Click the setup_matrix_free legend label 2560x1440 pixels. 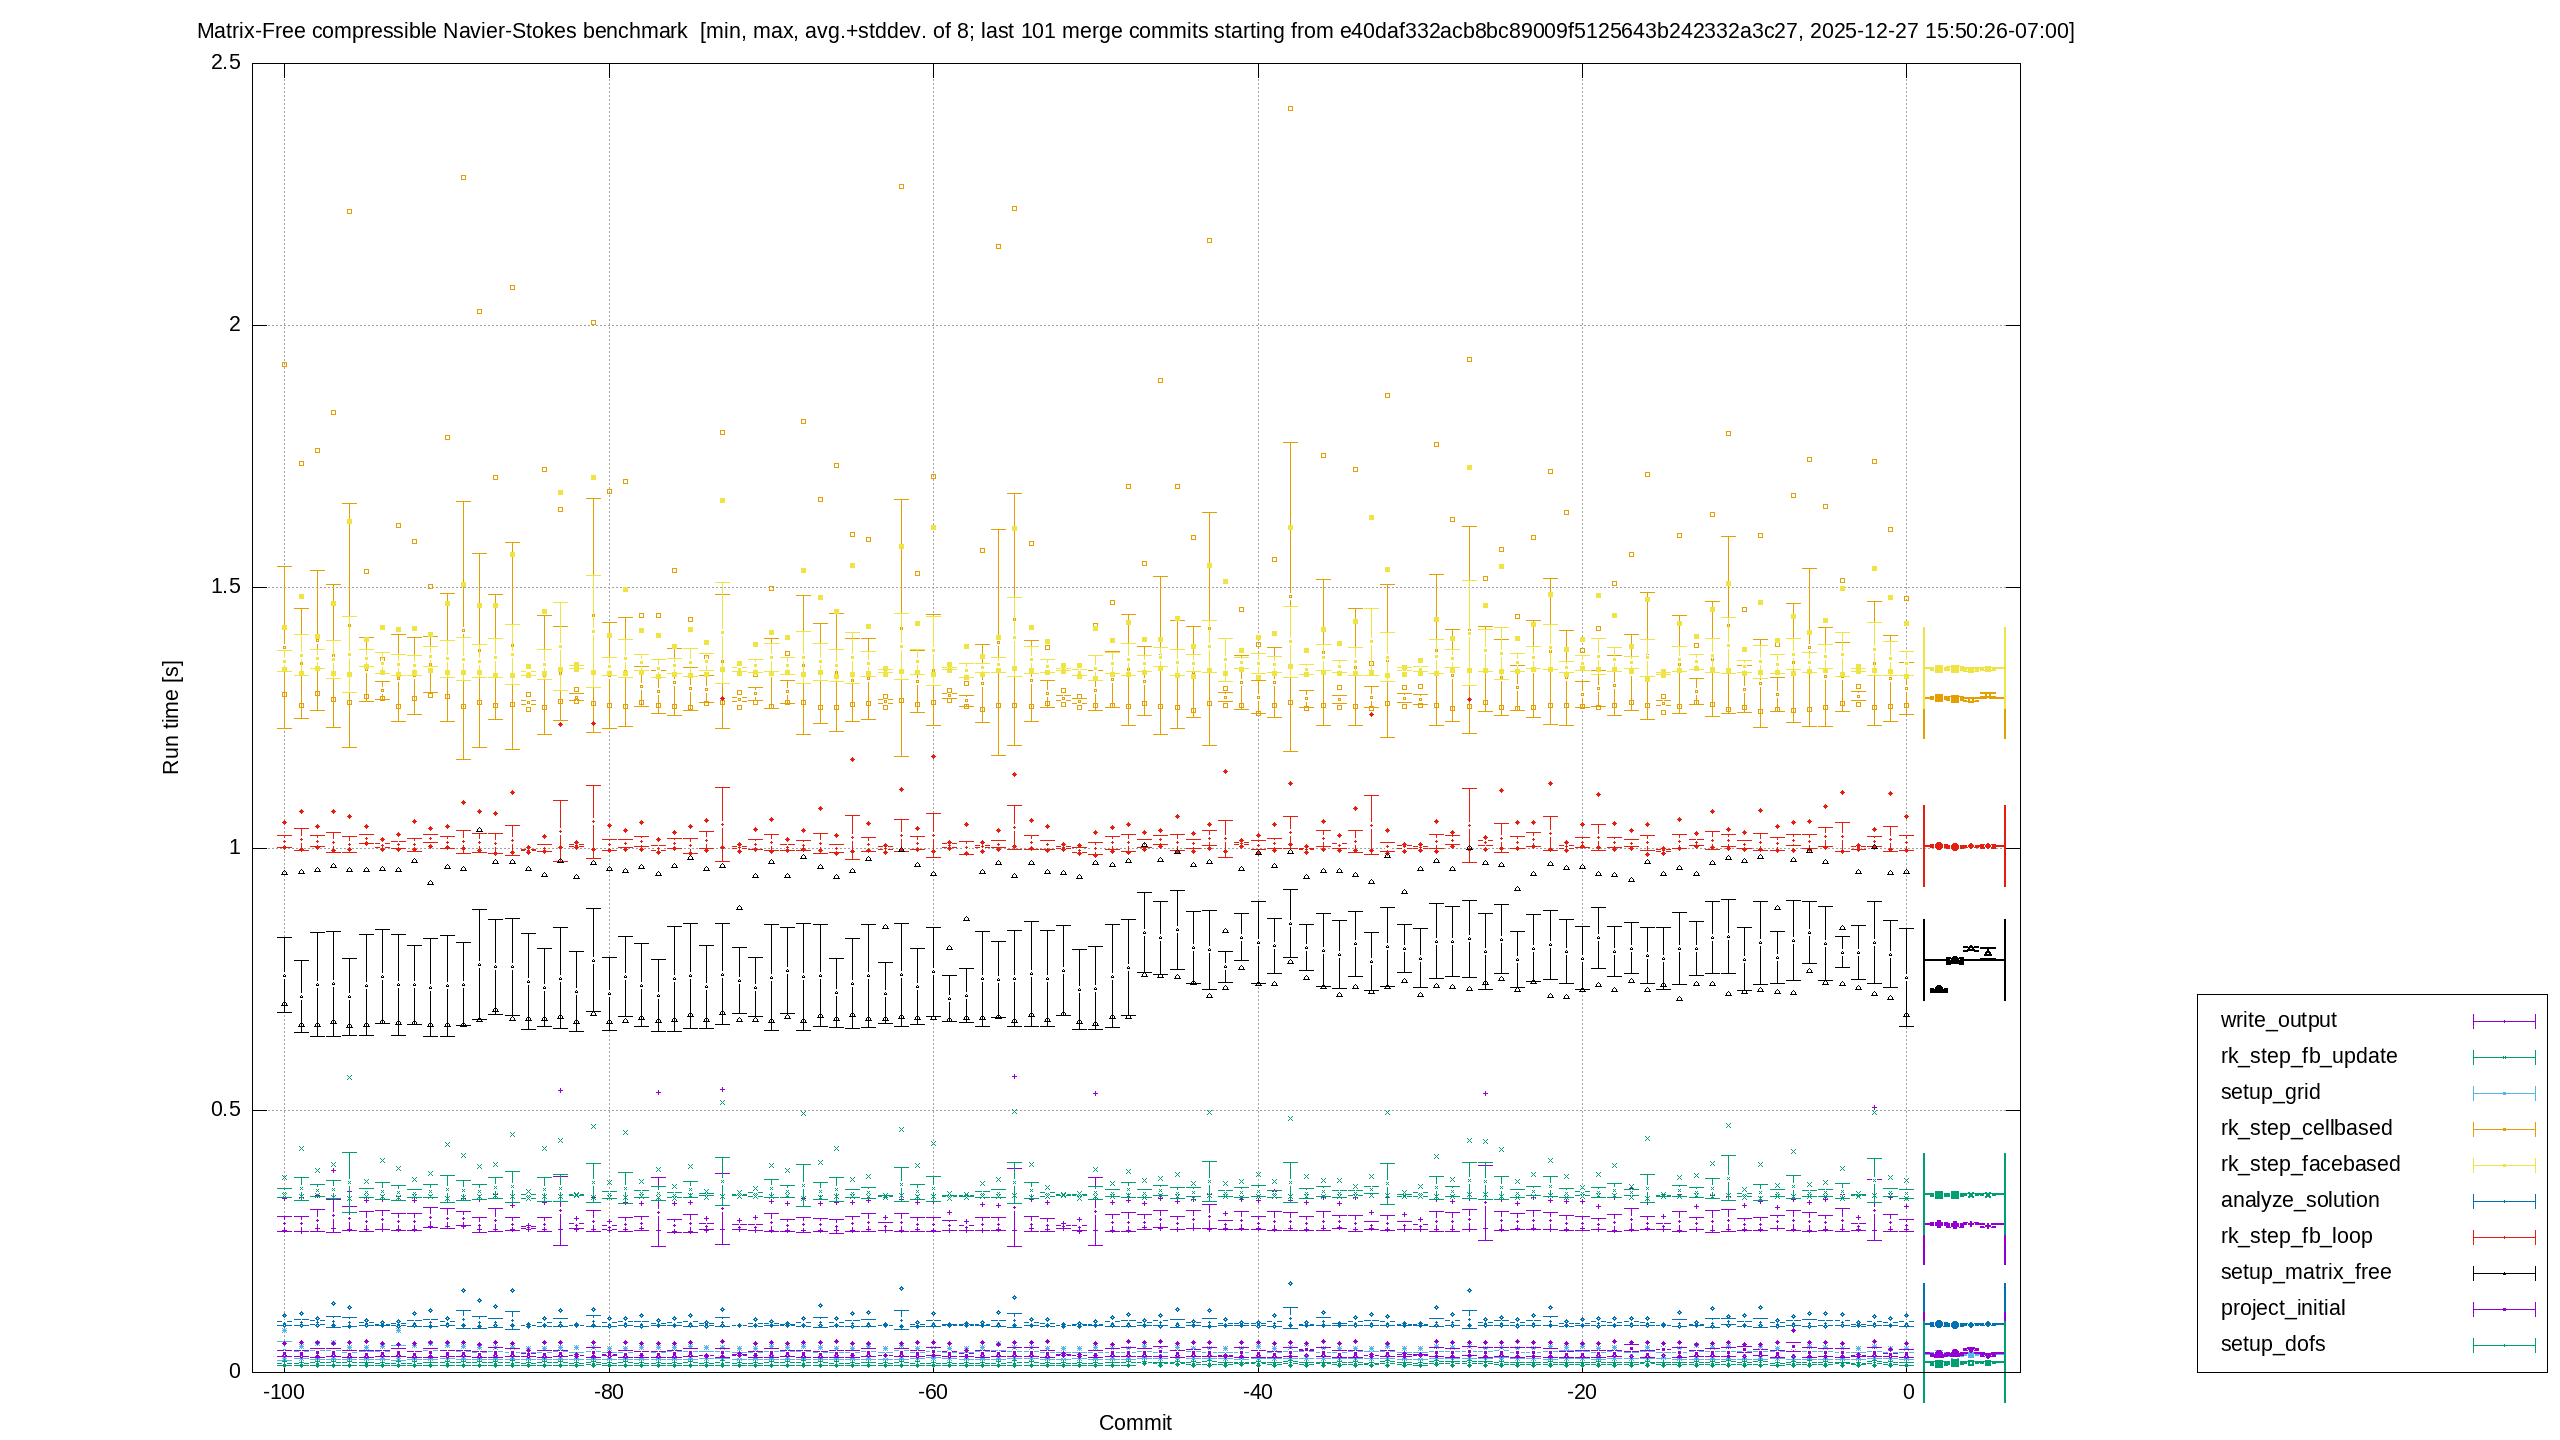[x=2305, y=1272]
